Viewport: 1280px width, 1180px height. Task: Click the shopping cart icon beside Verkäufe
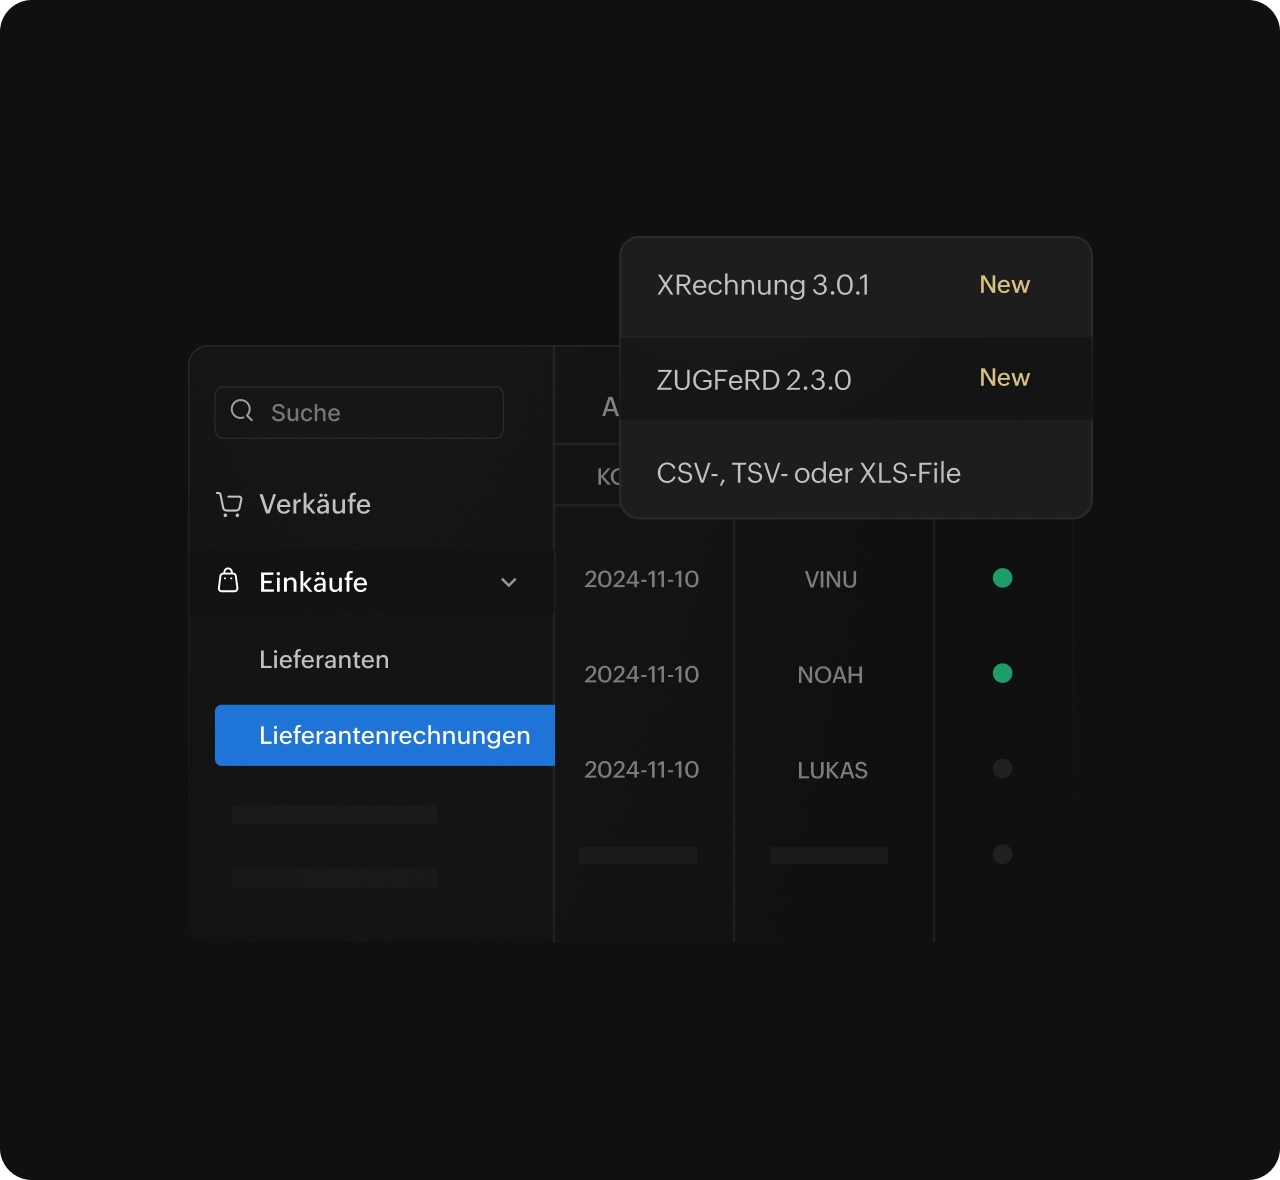coord(229,505)
